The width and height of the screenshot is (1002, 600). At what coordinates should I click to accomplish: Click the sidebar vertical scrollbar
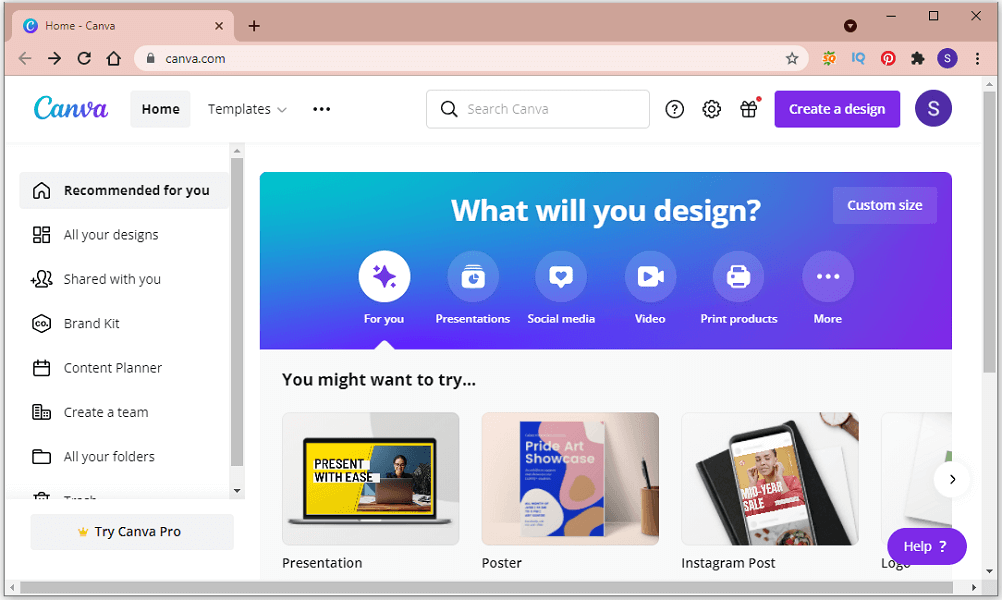point(236,312)
